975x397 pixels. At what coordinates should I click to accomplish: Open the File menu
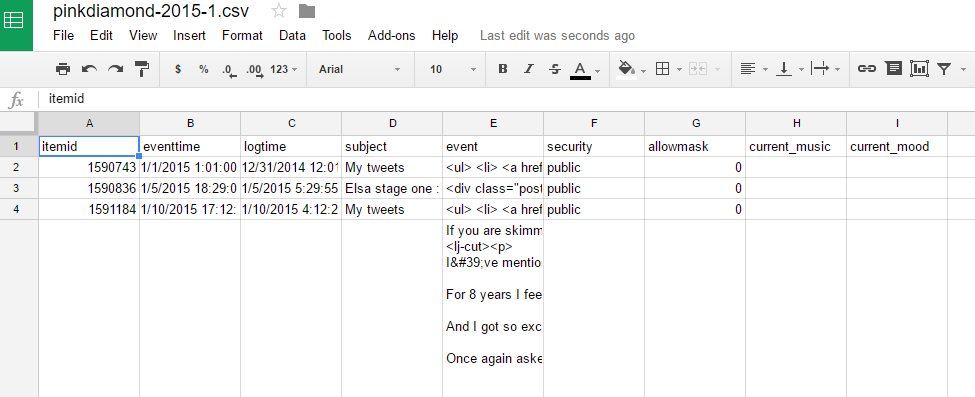[x=63, y=35]
